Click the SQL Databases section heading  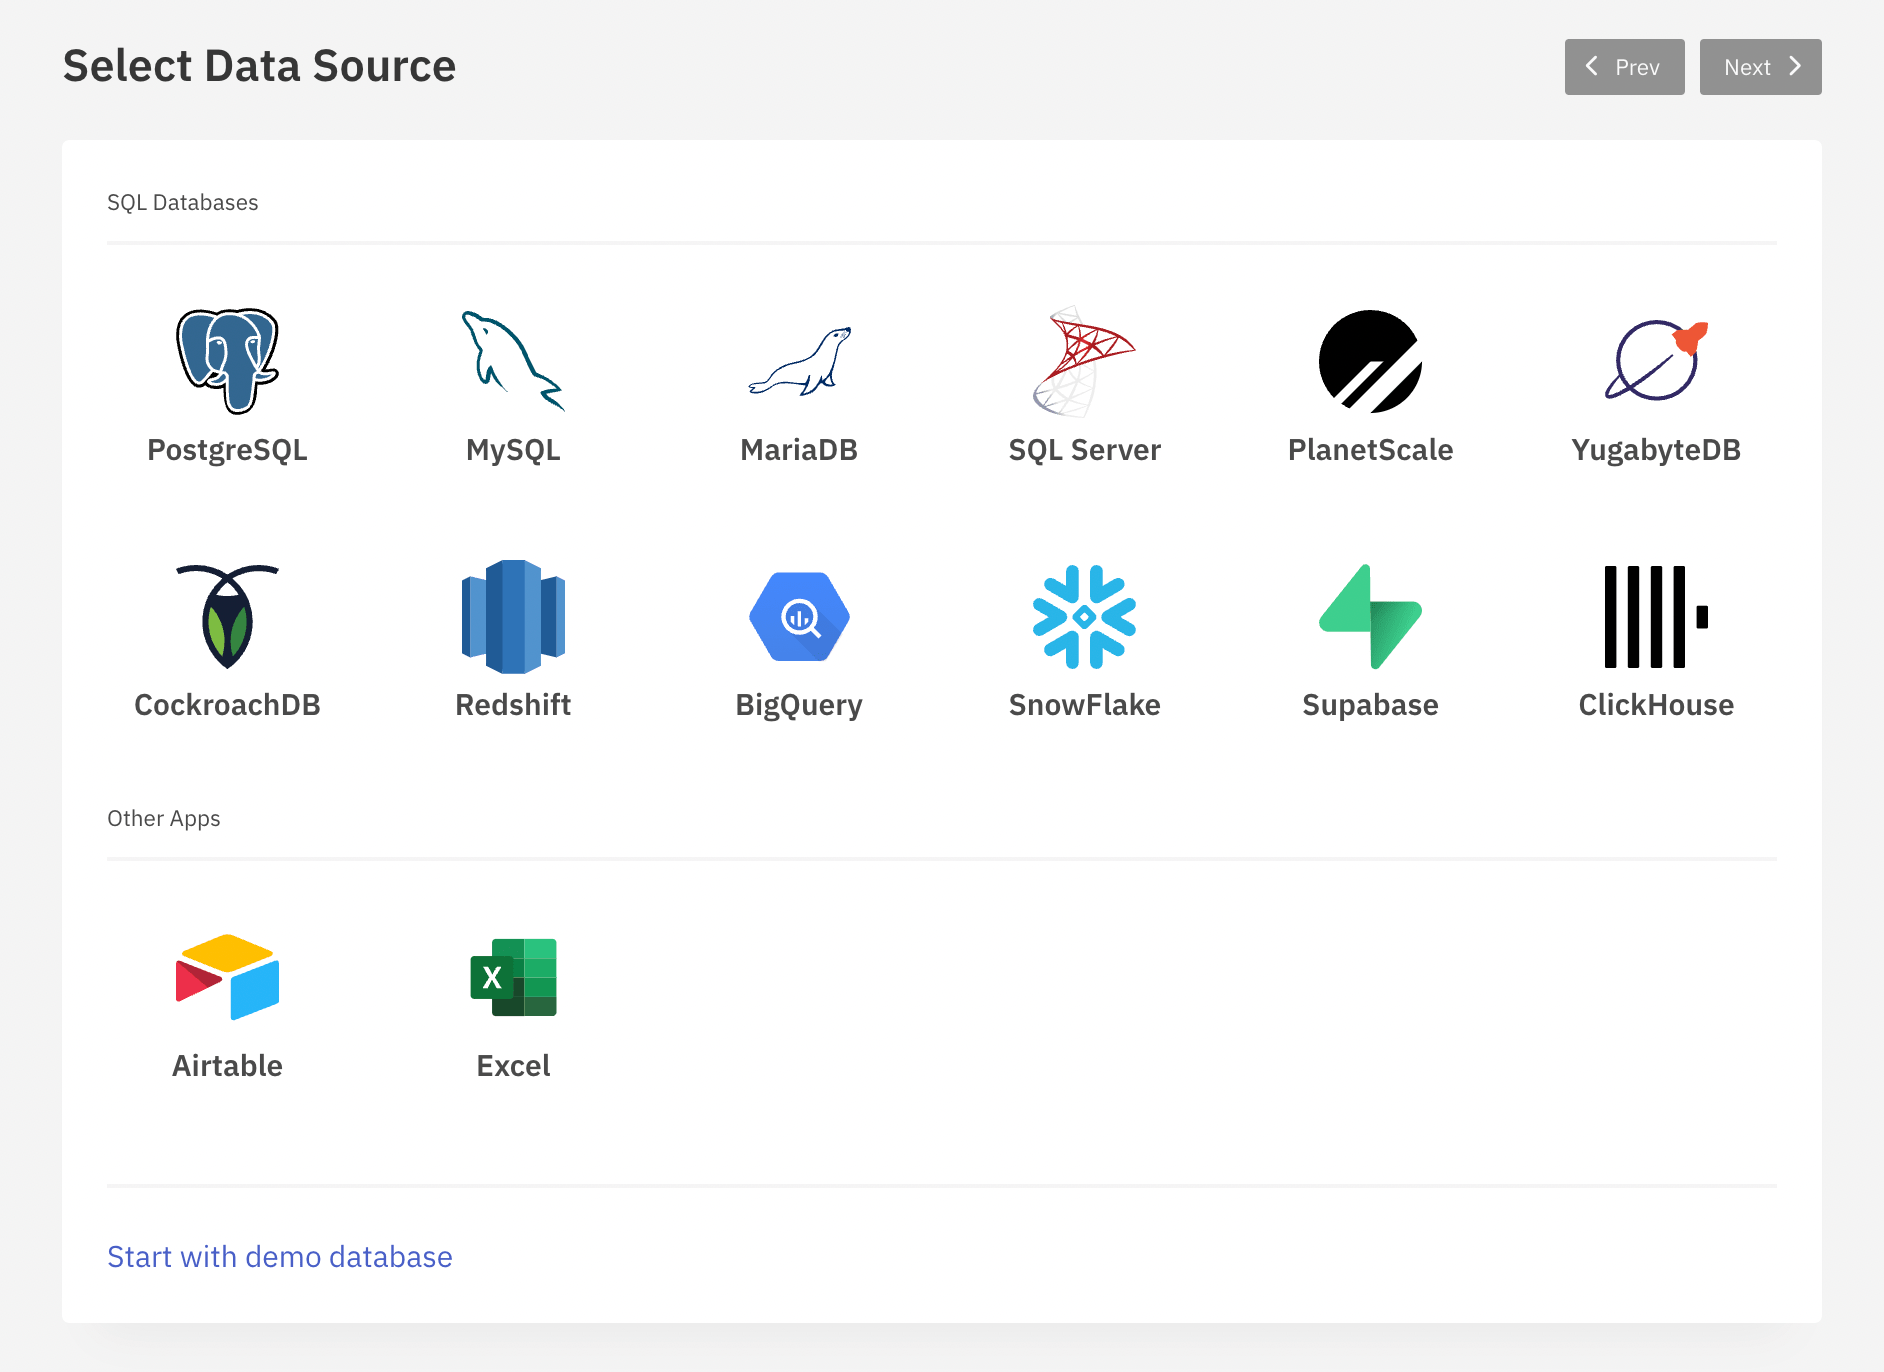pos(183,203)
